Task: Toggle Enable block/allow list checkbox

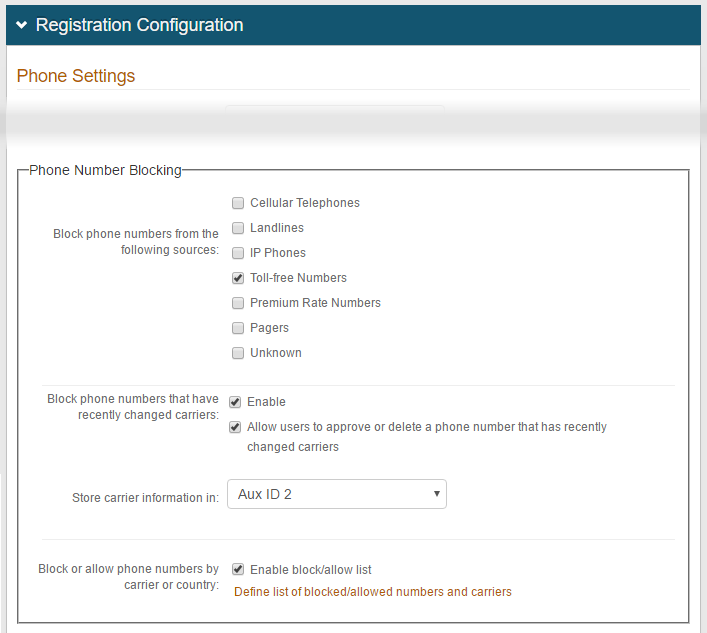Action: 238,570
